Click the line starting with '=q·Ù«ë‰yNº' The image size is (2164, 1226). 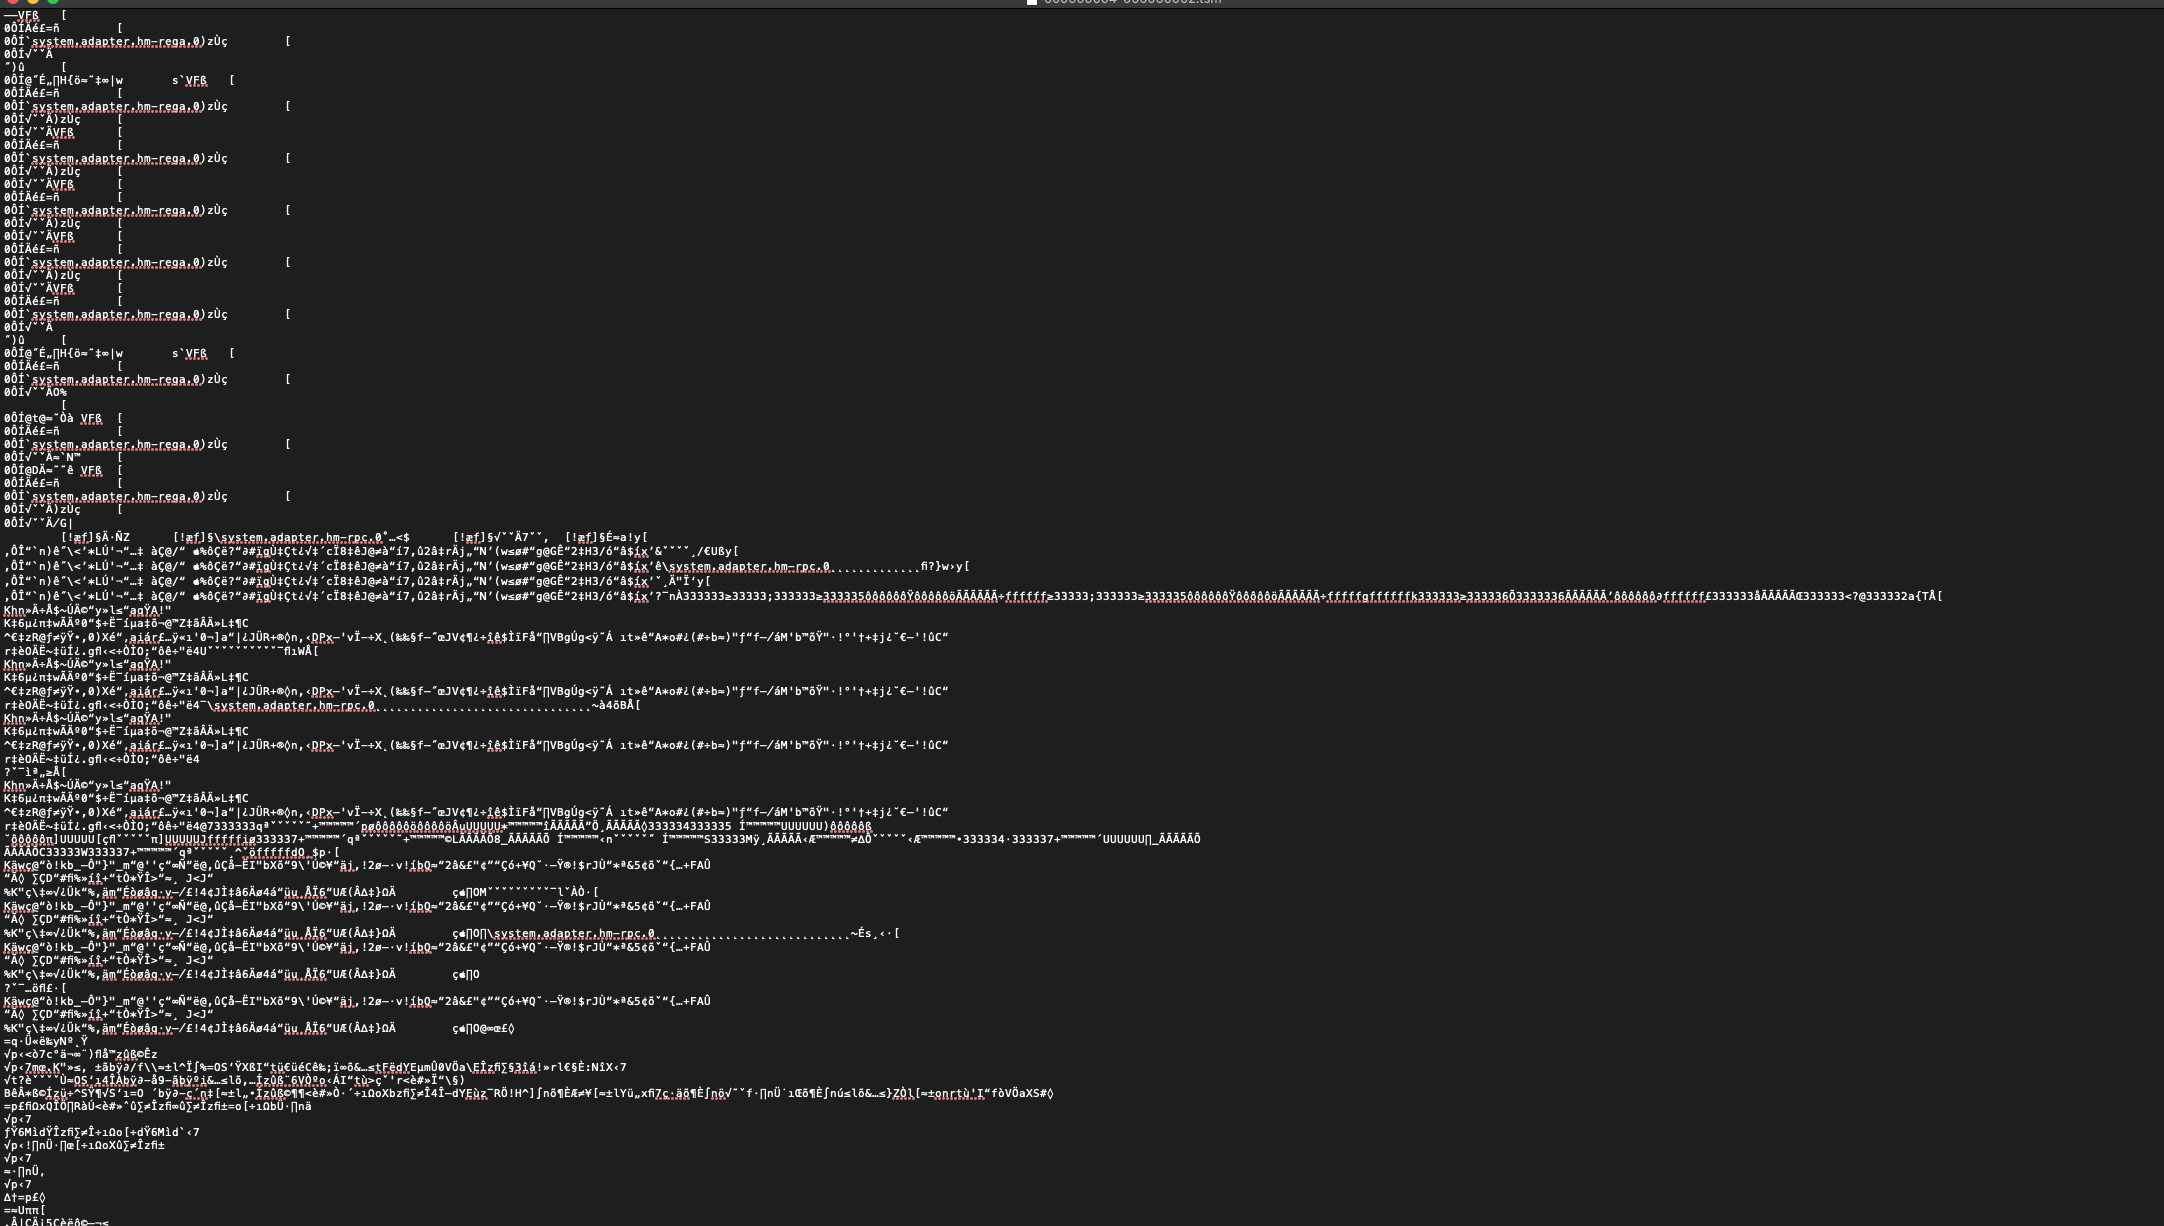pos(46,1041)
